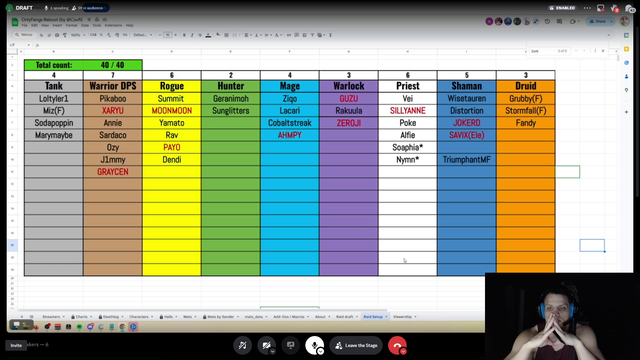Toggle Discord noise suppression button
640x360 pixels.
pyautogui.click(x=242, y=345)
